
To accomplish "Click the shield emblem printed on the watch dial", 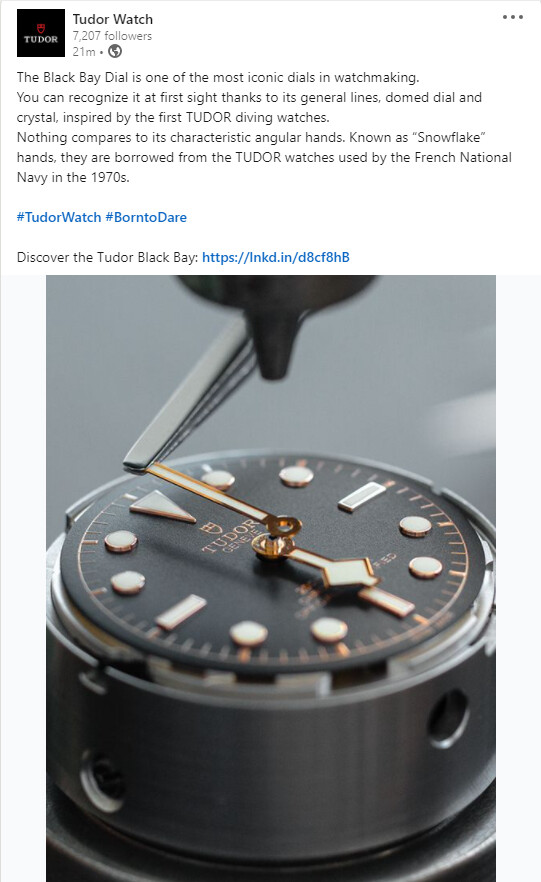I will [x=209, y=528].
